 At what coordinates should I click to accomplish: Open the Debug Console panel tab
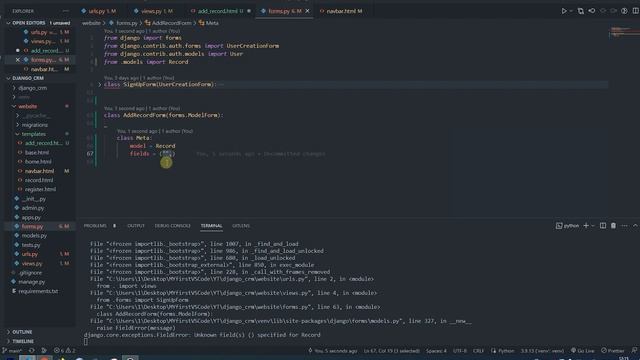point(173,226)
